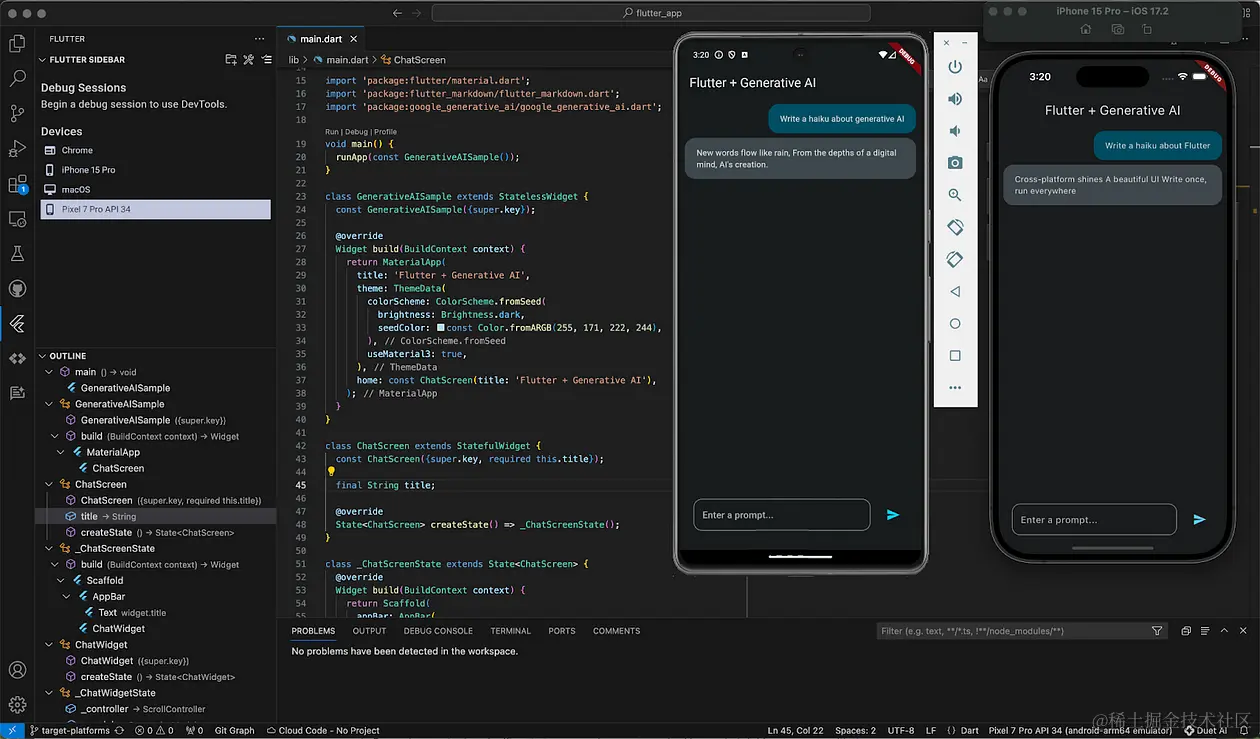Viewport: 1260px width, 739px height.
Task: Switch to the Comments panel tab
Action: click(x=616, y=631)
